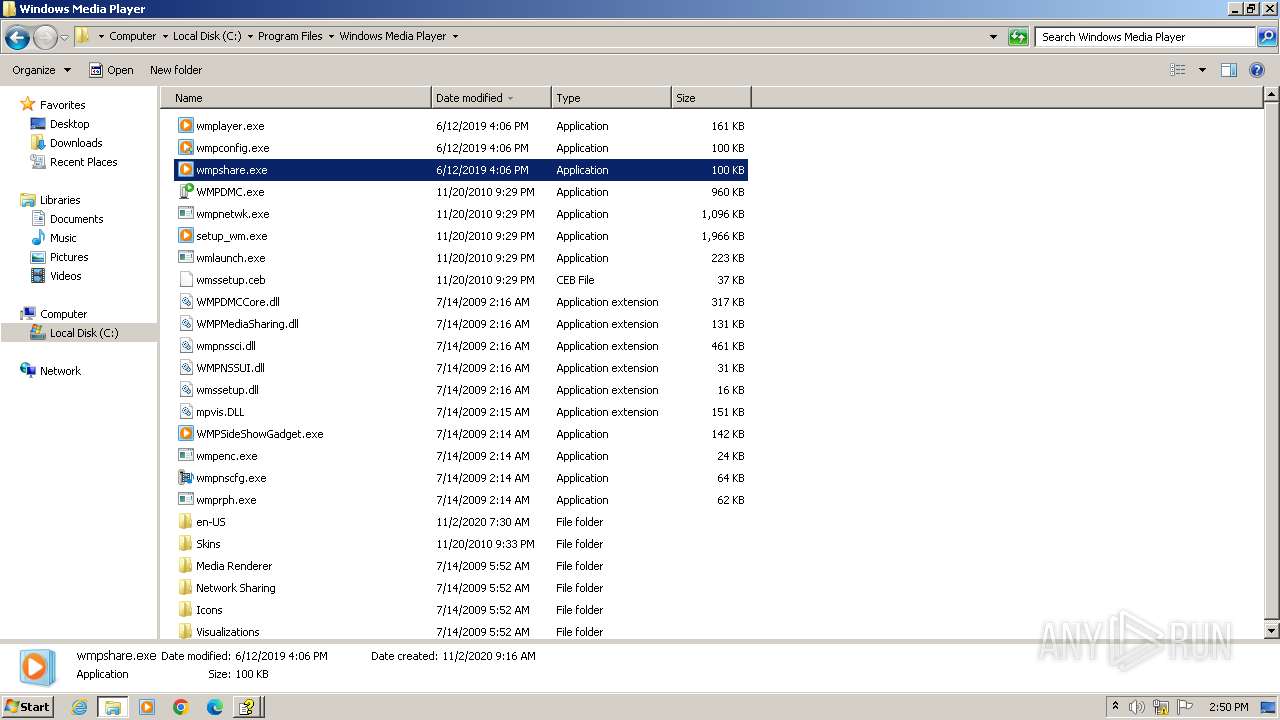
Task: Click the taskbar clock showing 2:50 PM
Action: coord(1228,707)
